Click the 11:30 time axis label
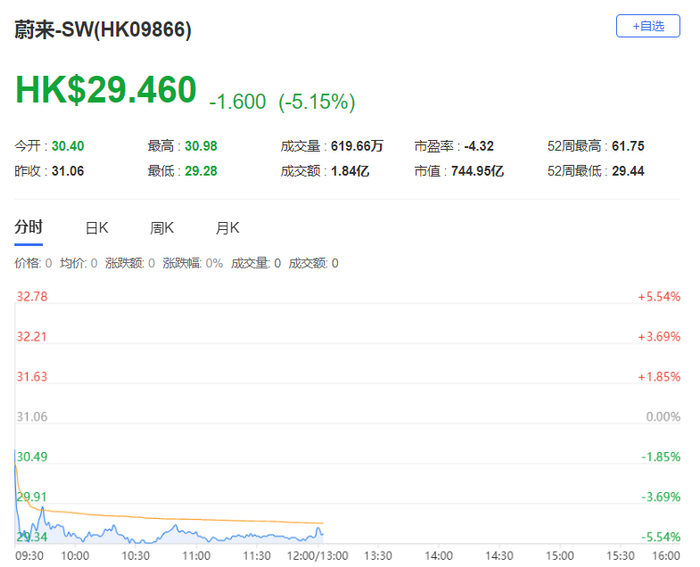Image resolution: width=700 pixels, height=567 pixels. (x=257, y=556)
